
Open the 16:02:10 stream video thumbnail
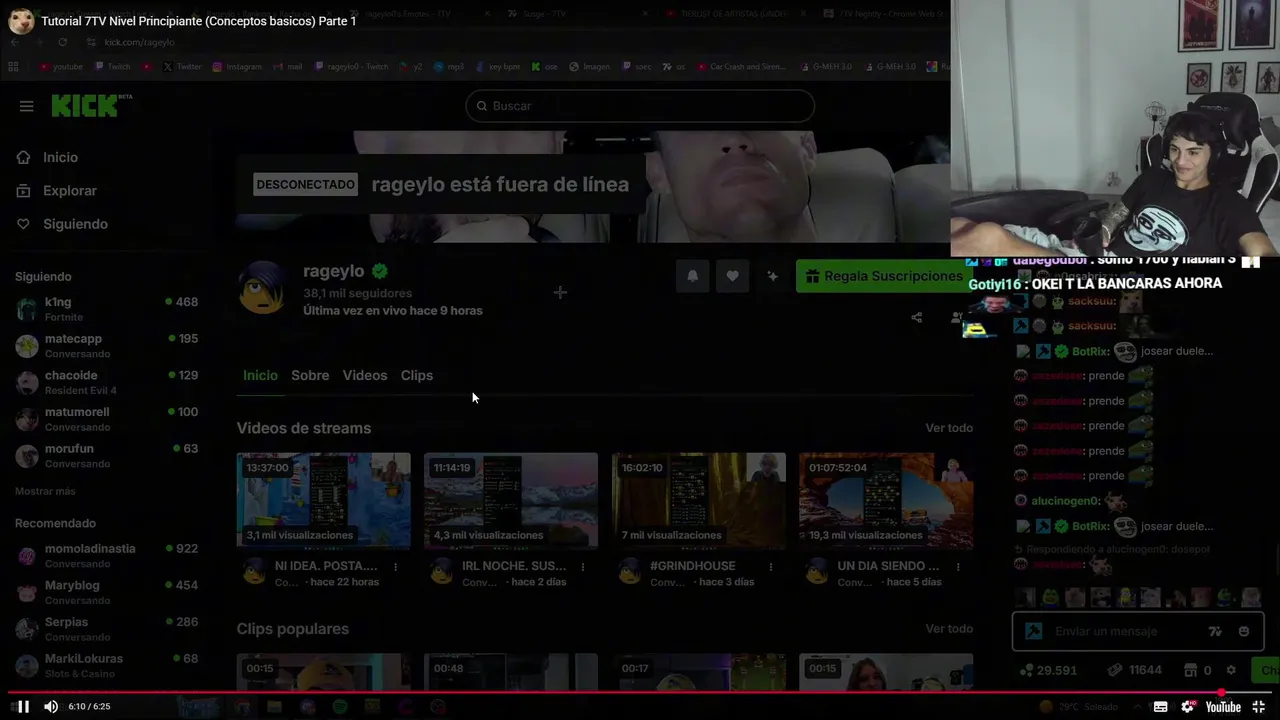click(698, 500)
